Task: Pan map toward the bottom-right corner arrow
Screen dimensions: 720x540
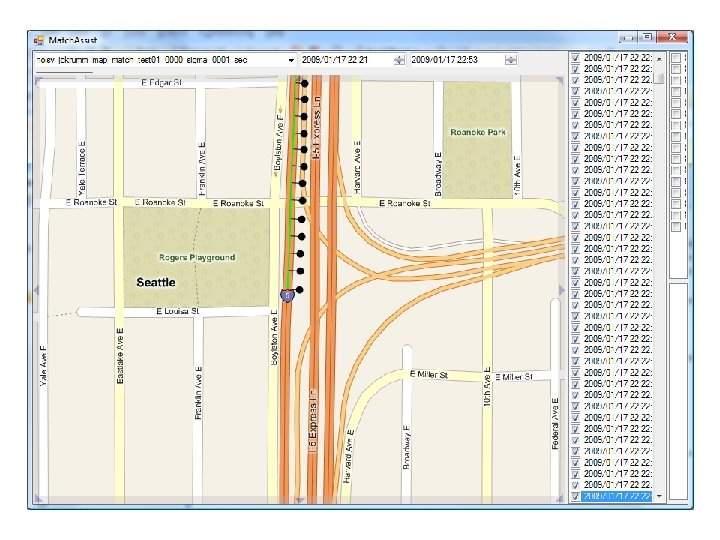Action: (x=559, y=499)
